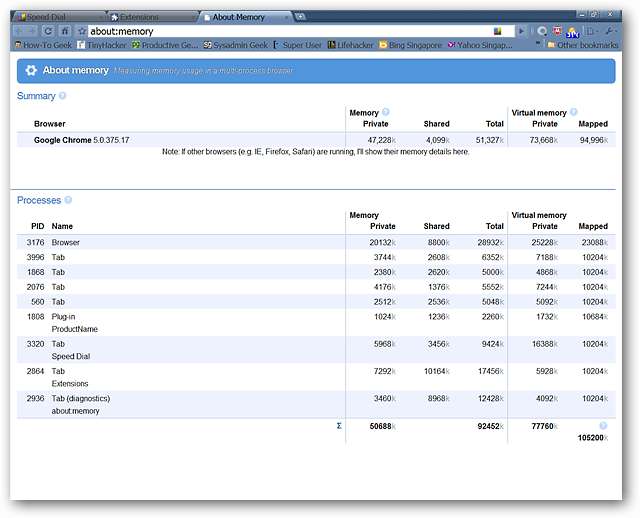Go to the home page icon

[65, 31]
